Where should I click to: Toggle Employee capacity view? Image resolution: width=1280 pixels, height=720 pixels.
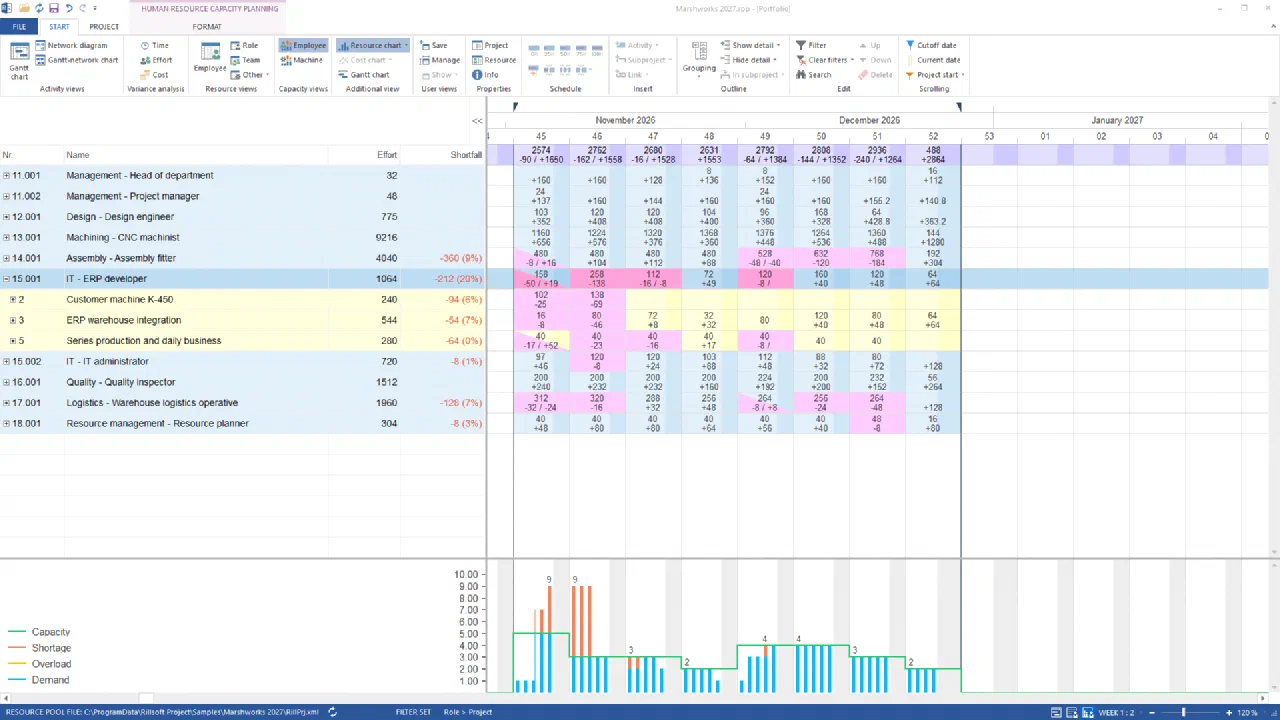coord(303,45)
